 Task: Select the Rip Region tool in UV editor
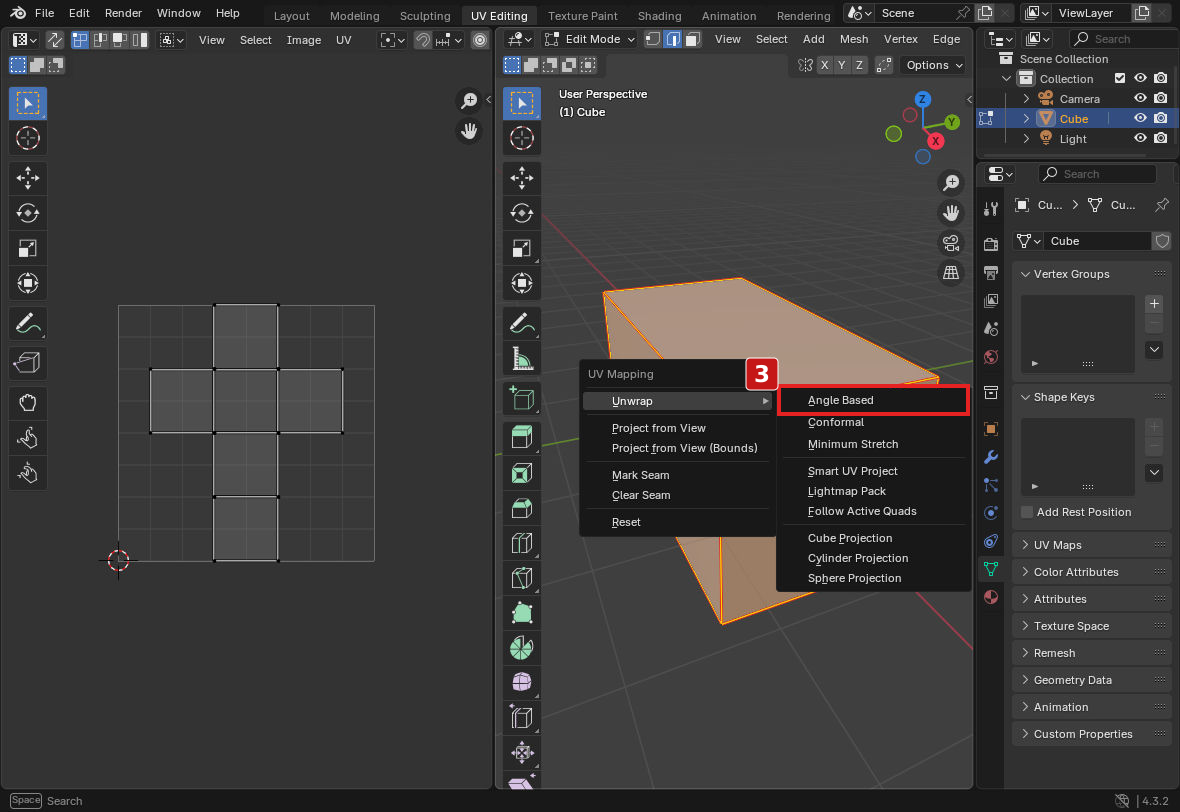[x=28, y=363]
